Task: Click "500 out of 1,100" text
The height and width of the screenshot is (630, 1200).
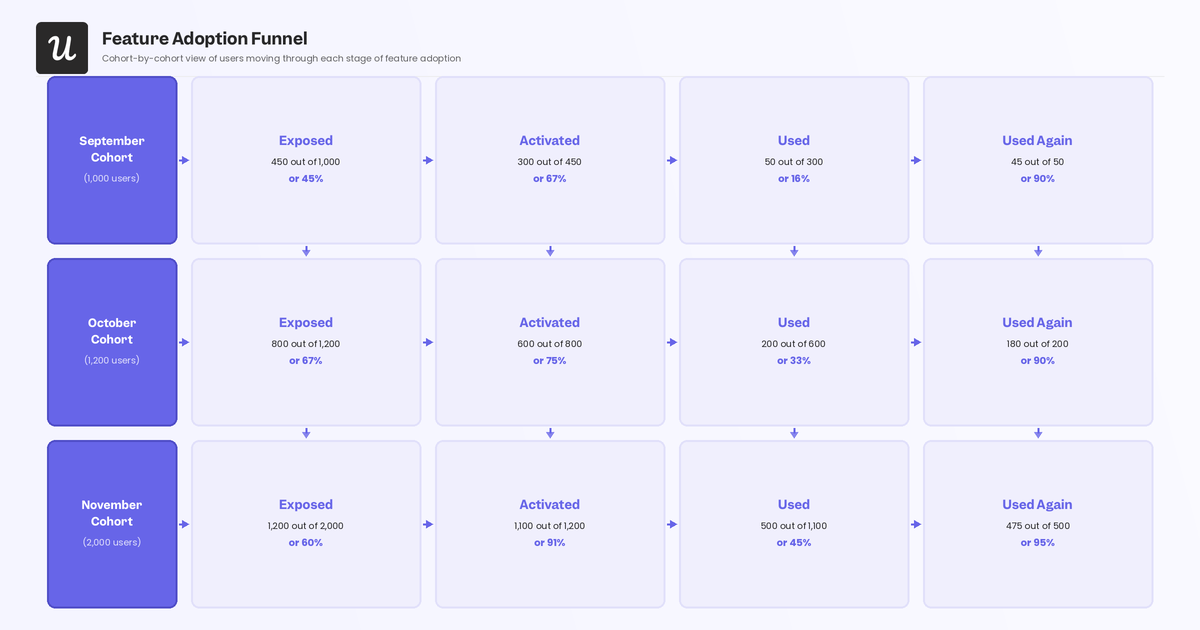Action: (794, 526)
